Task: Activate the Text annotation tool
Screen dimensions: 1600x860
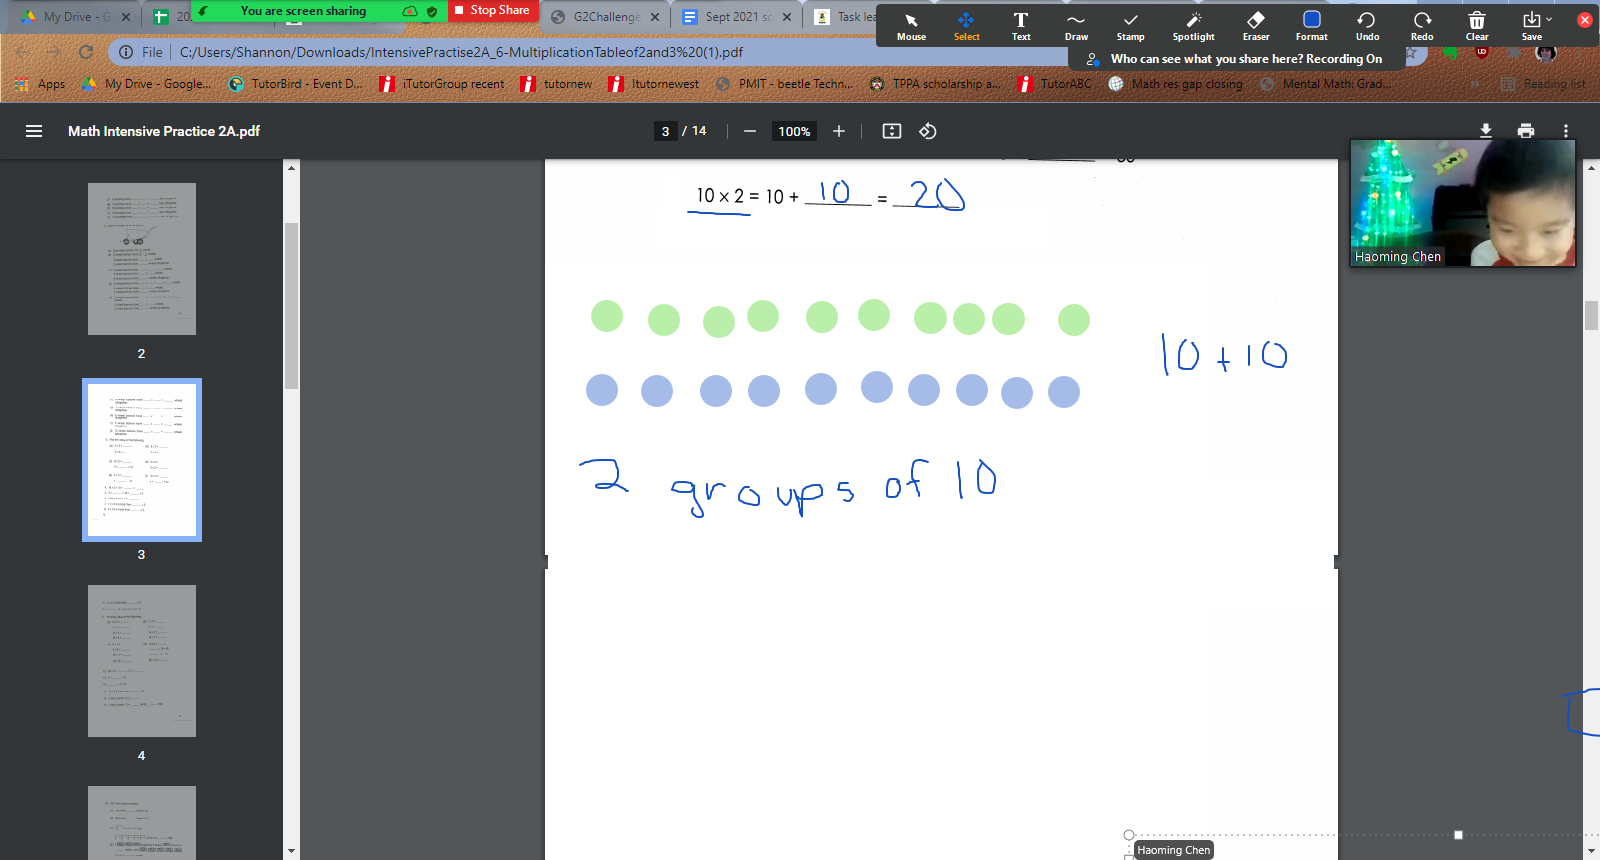Action: tap(1021, 26)
